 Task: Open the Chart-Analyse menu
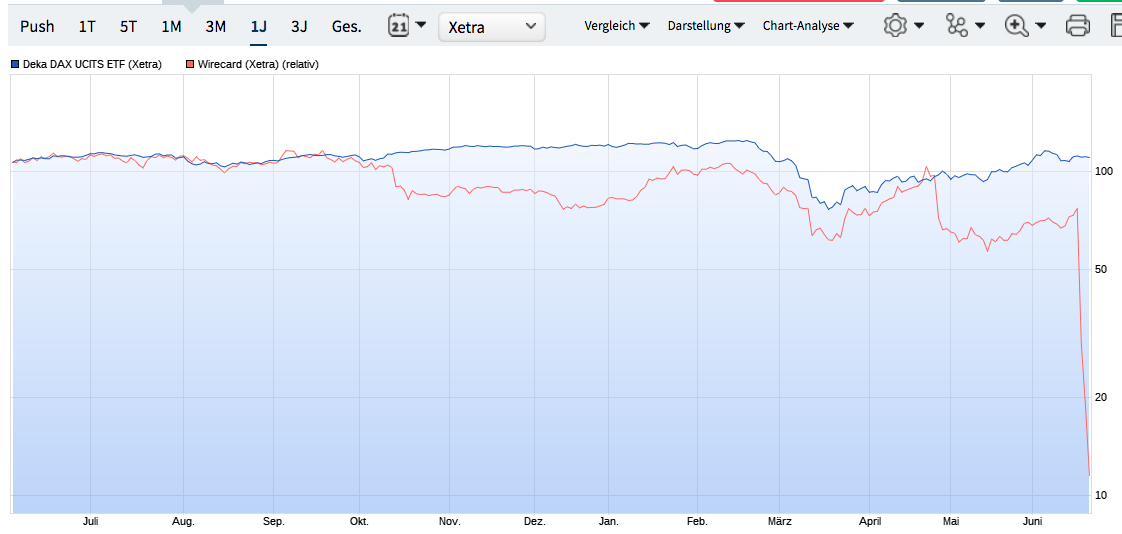tap(808, 26)
